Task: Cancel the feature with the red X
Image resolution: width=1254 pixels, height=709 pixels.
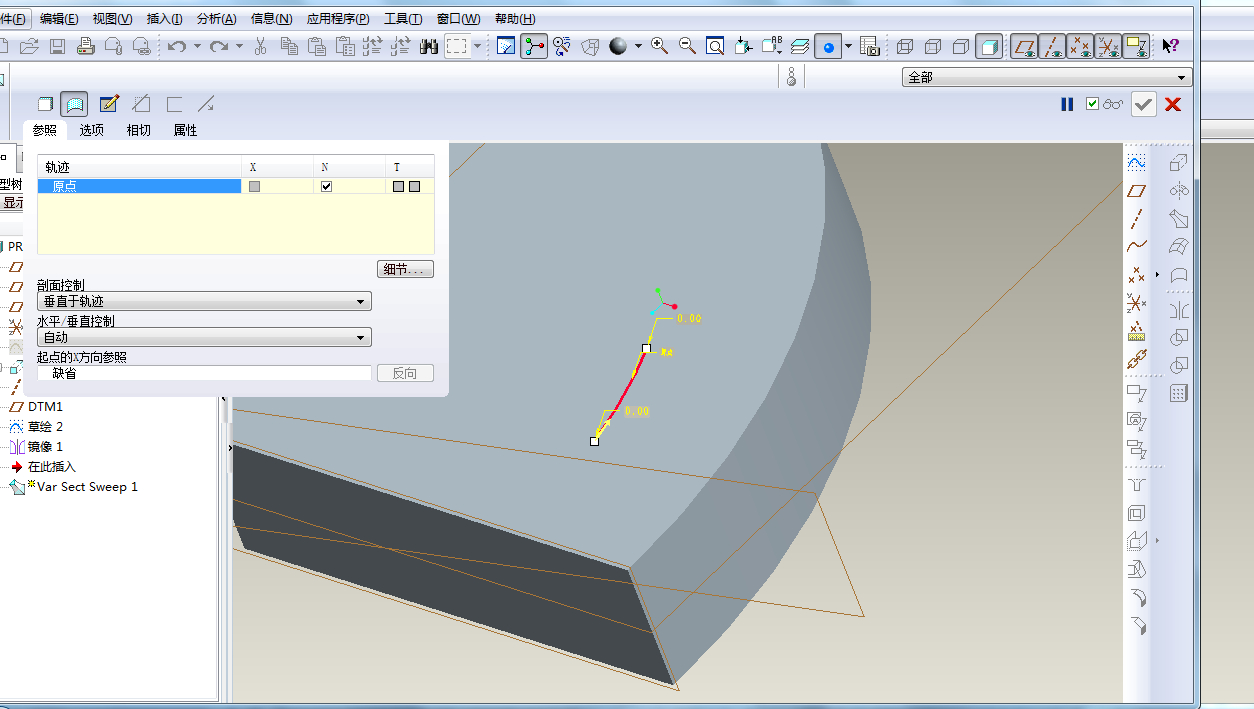Action: point(1173,104)
